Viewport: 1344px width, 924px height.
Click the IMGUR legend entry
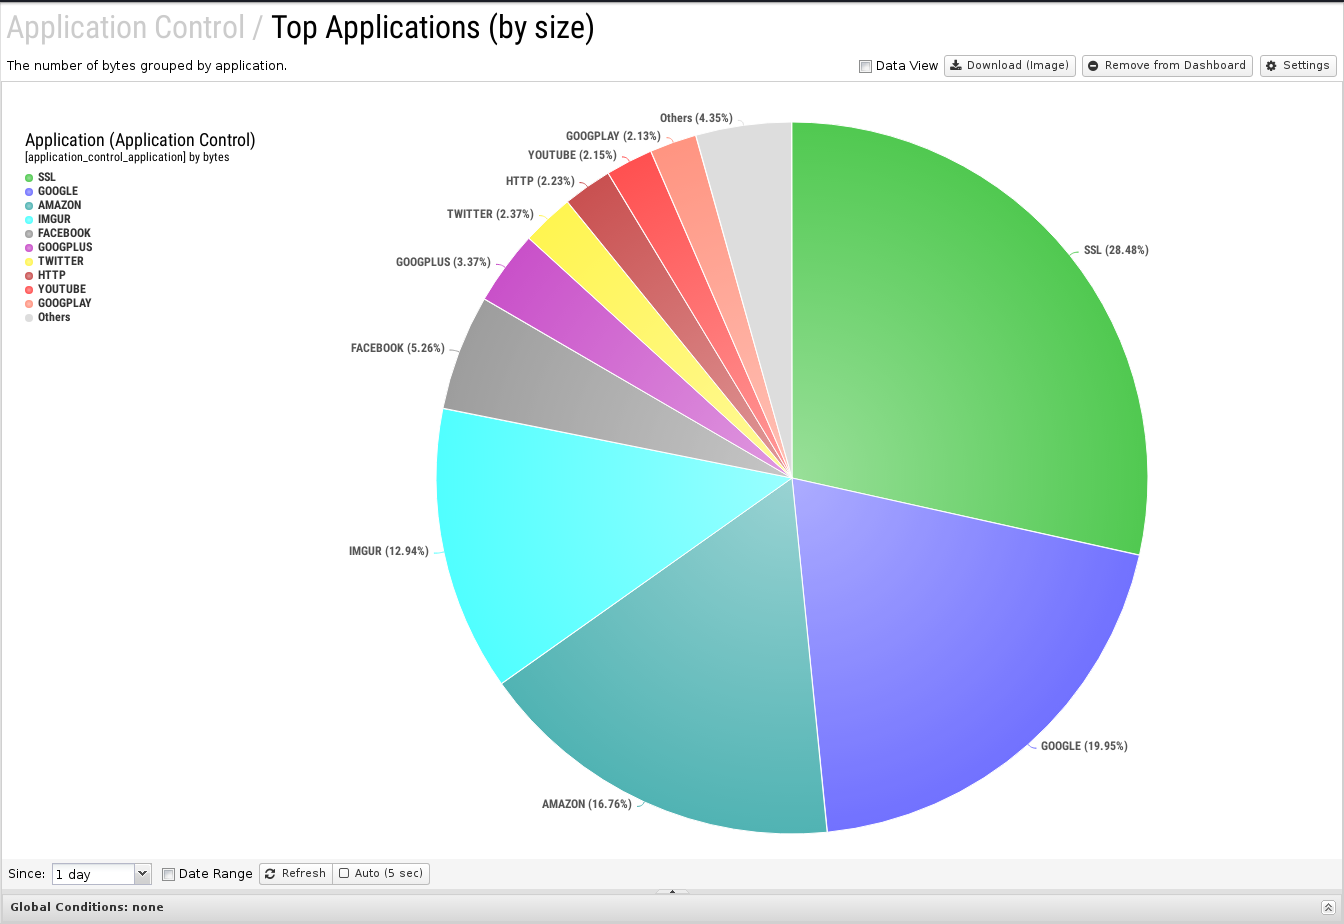(48, 219)
